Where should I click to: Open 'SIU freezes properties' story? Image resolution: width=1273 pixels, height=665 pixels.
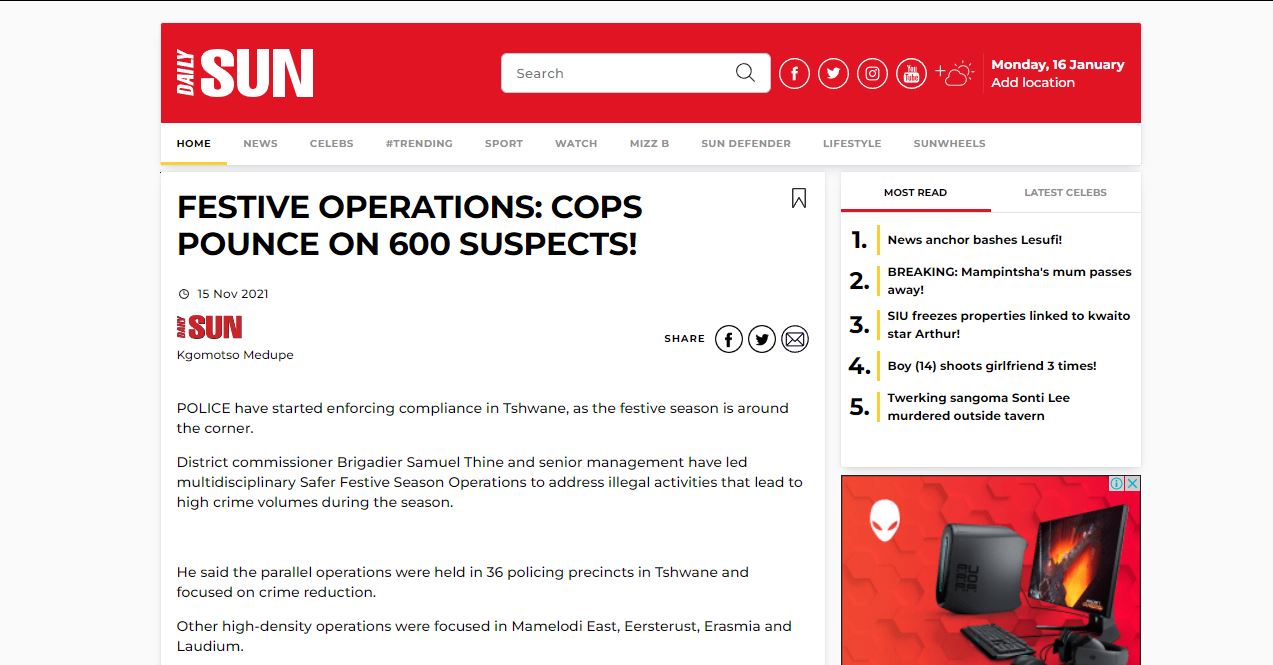(x=1009, y=325)
